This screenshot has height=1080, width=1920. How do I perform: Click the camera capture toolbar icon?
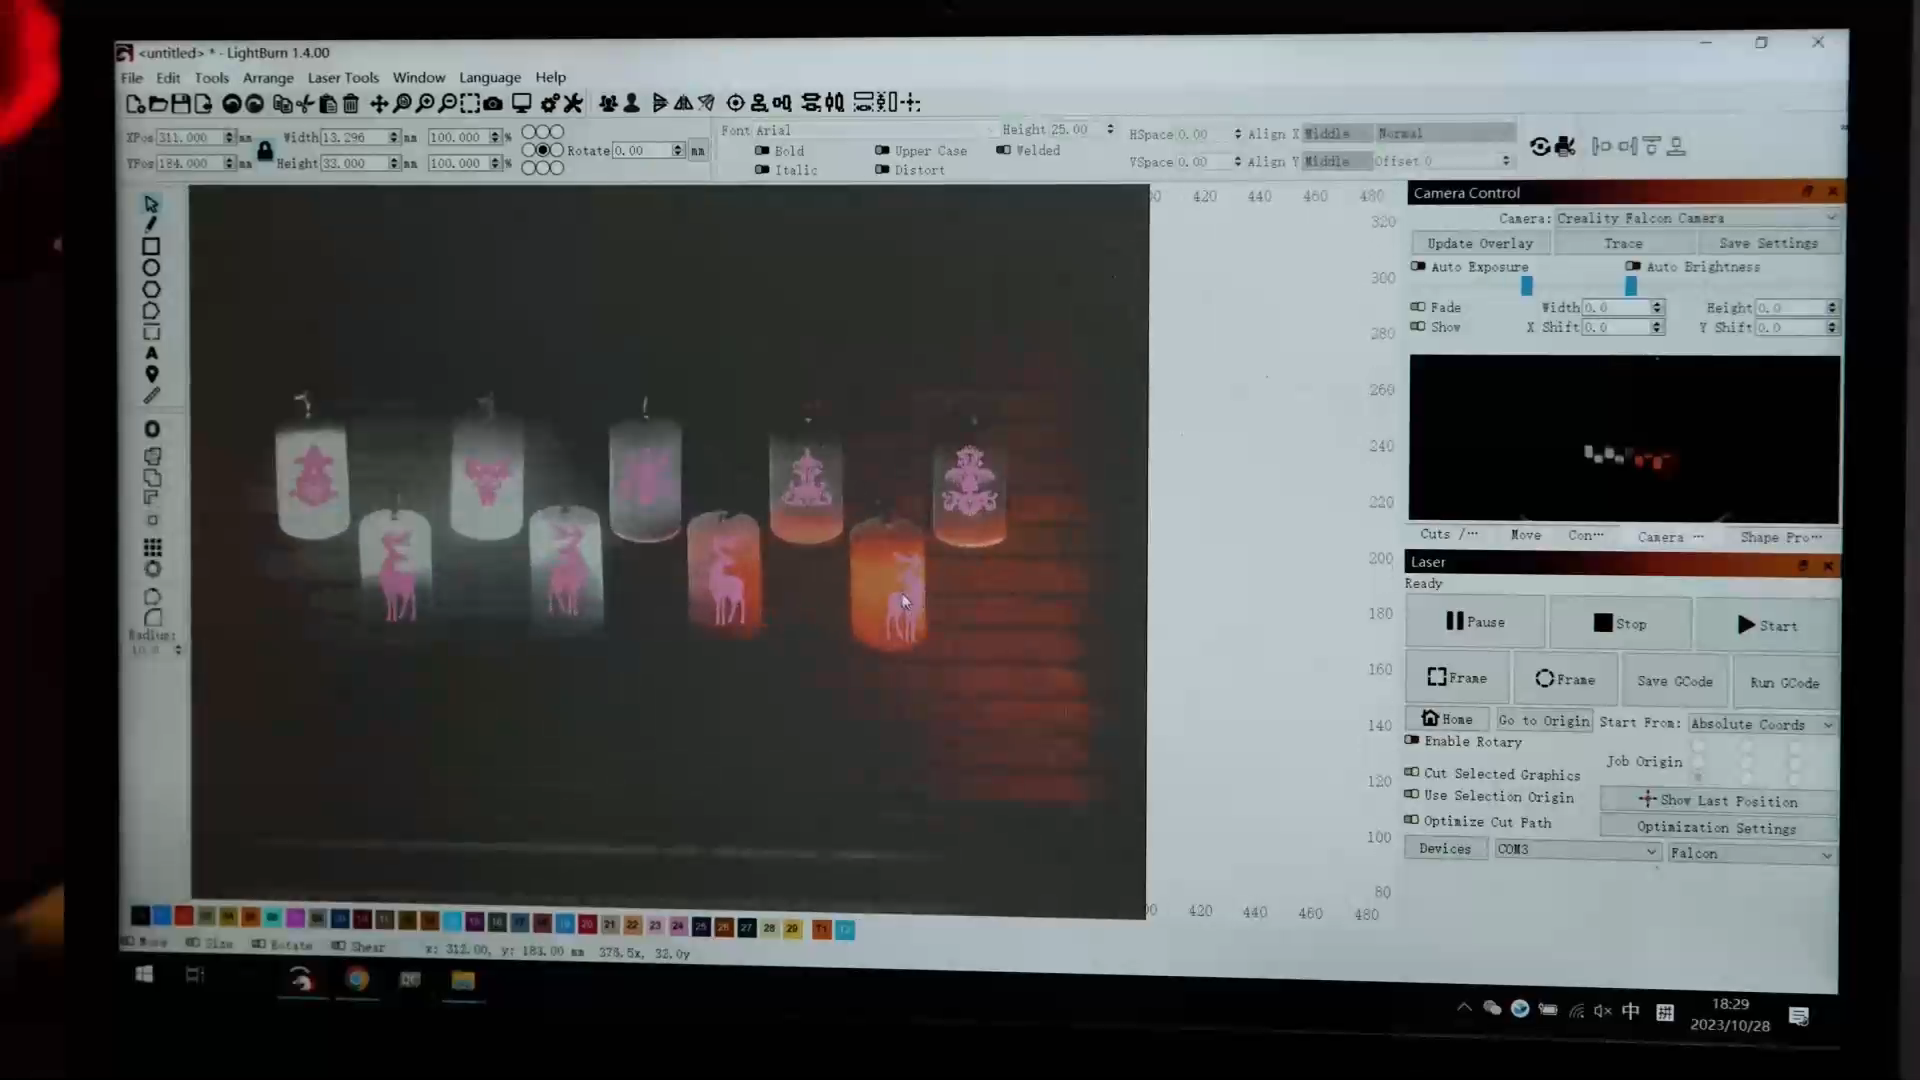[x=493, y=103]
